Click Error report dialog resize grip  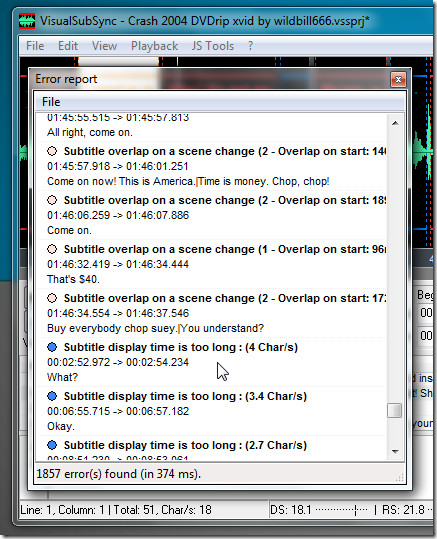pyautogui.click(x=400, y=477)
